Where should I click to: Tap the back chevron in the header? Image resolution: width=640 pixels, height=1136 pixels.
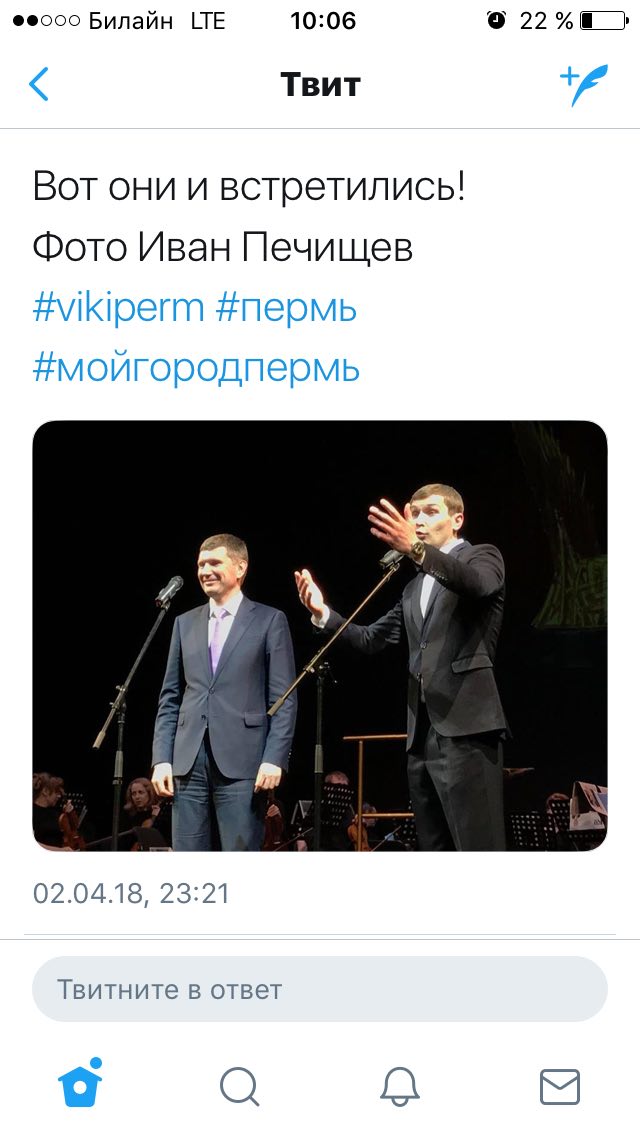39,85
